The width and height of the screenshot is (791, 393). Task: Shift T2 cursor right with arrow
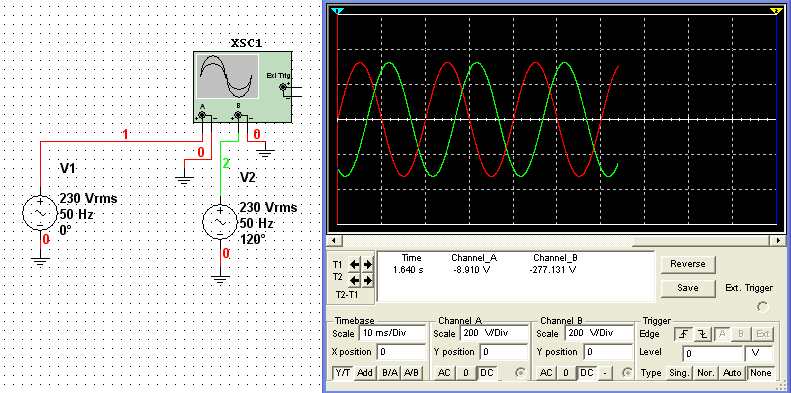[x=368, y=279]
